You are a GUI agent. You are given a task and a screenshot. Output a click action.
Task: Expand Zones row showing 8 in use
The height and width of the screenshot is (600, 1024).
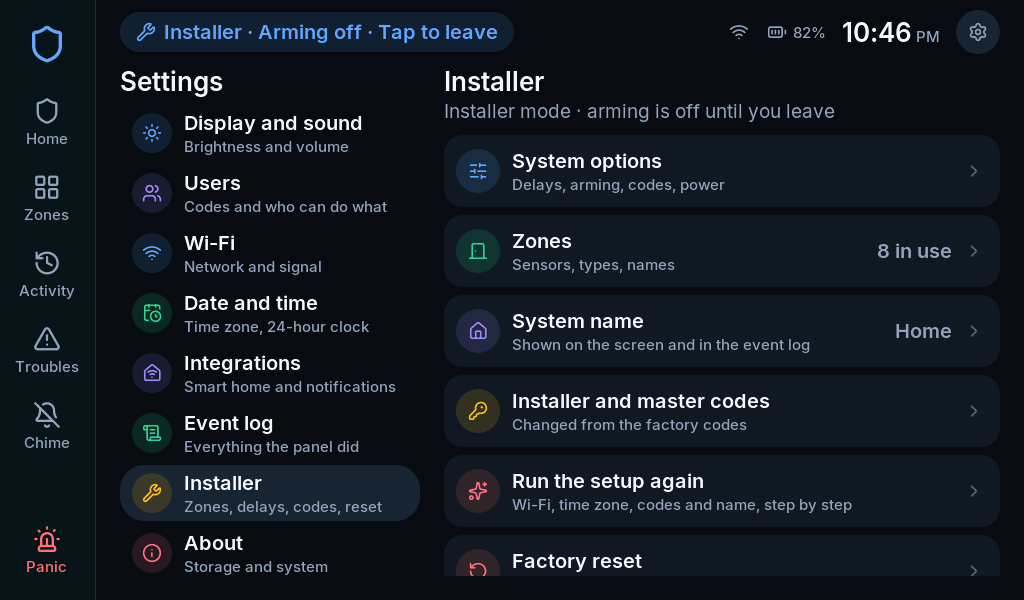pyautogui.click(x=722, y=251)
